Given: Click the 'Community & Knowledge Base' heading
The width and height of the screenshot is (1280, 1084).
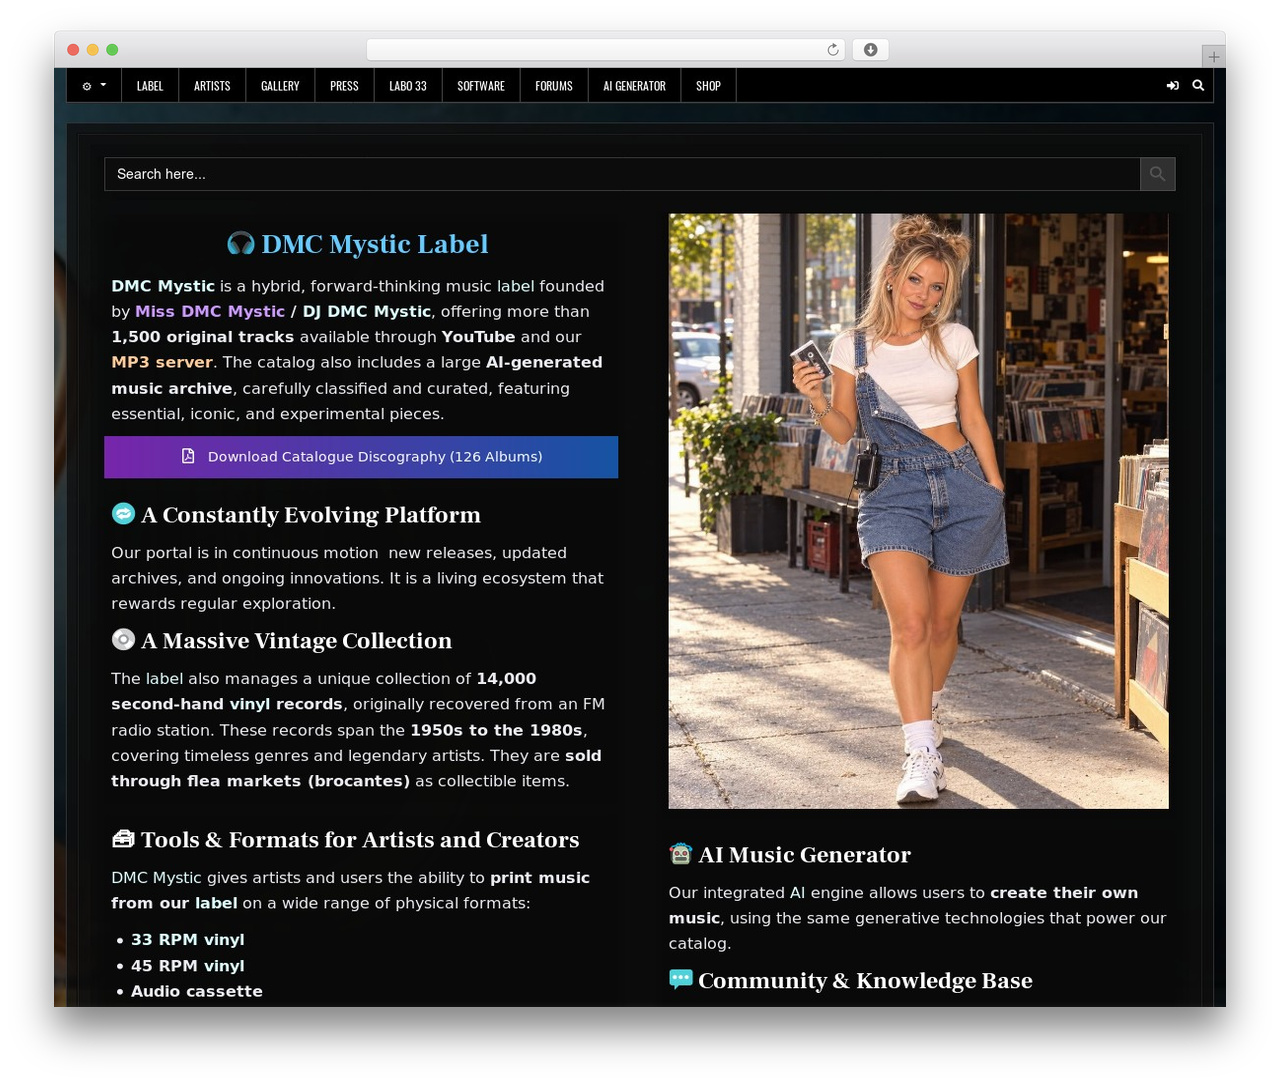Looking at the screenshot, I should 866,981.
